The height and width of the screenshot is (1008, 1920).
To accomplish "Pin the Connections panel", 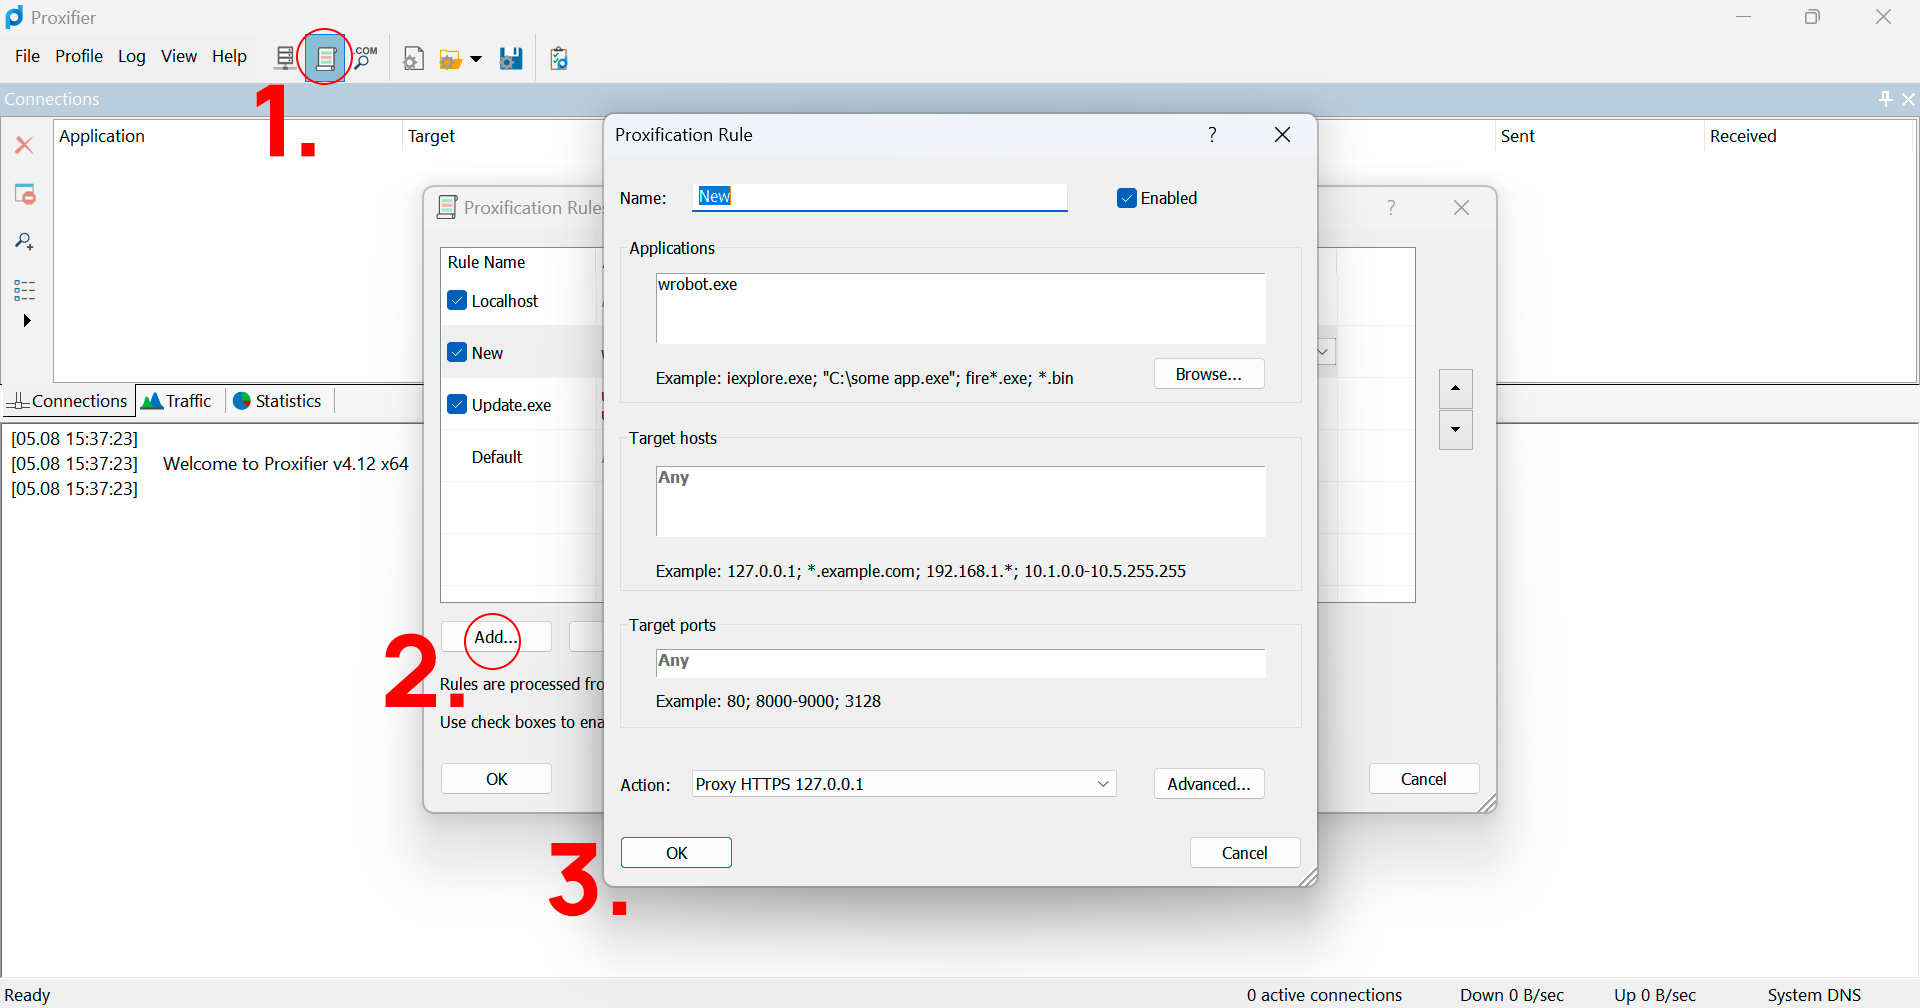I will (1885, 99).
